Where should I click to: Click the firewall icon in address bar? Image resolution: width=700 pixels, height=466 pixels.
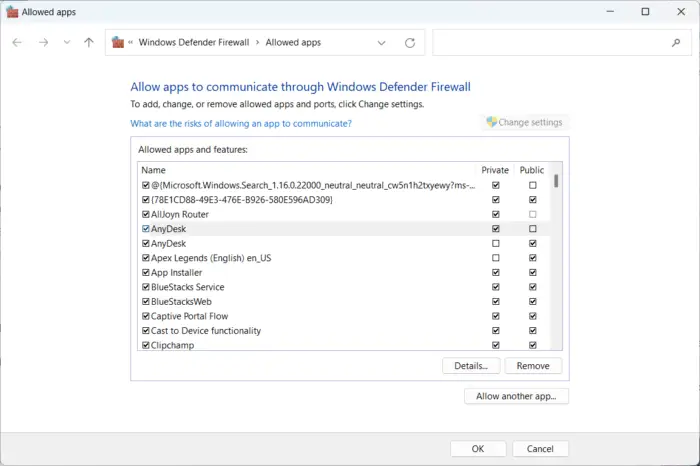tap(119, 43)
